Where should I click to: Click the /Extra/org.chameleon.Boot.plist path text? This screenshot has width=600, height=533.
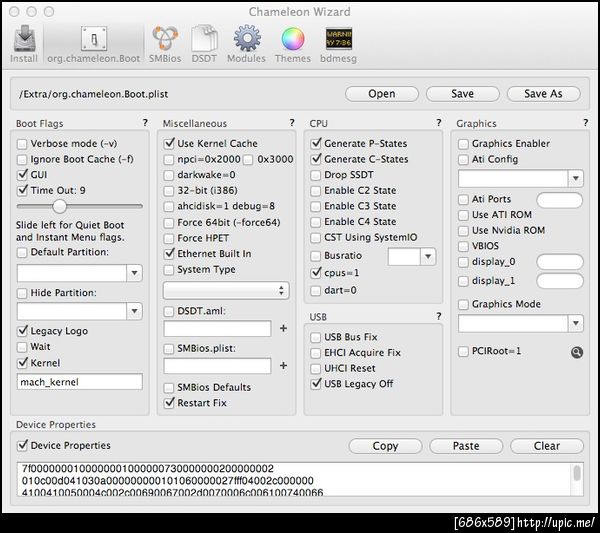[93, 94]
